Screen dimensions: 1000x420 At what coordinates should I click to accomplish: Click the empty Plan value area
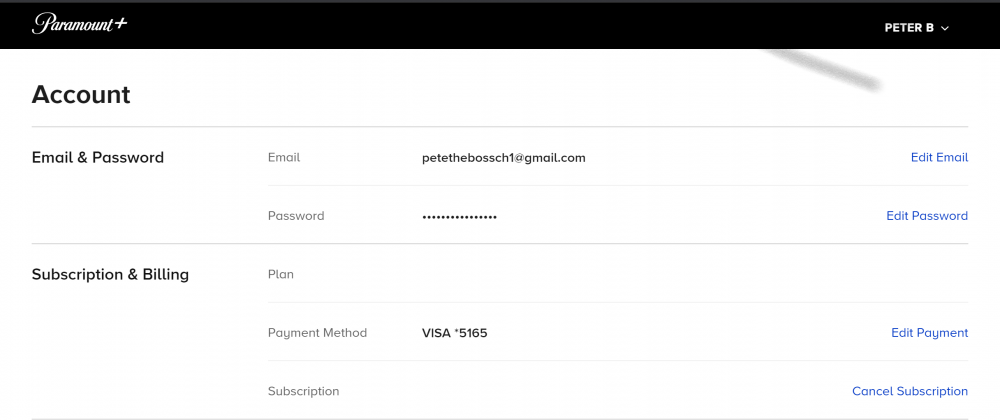[x=600, y=274]
